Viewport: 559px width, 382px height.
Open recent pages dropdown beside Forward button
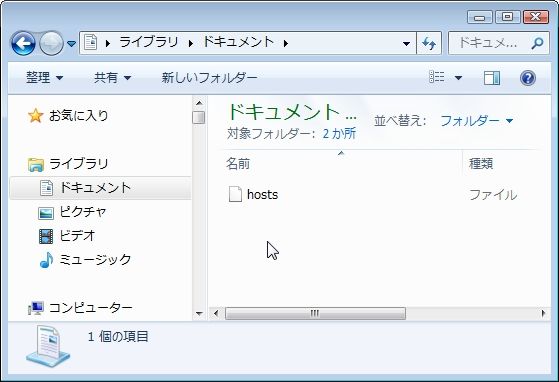coord(72,44)
